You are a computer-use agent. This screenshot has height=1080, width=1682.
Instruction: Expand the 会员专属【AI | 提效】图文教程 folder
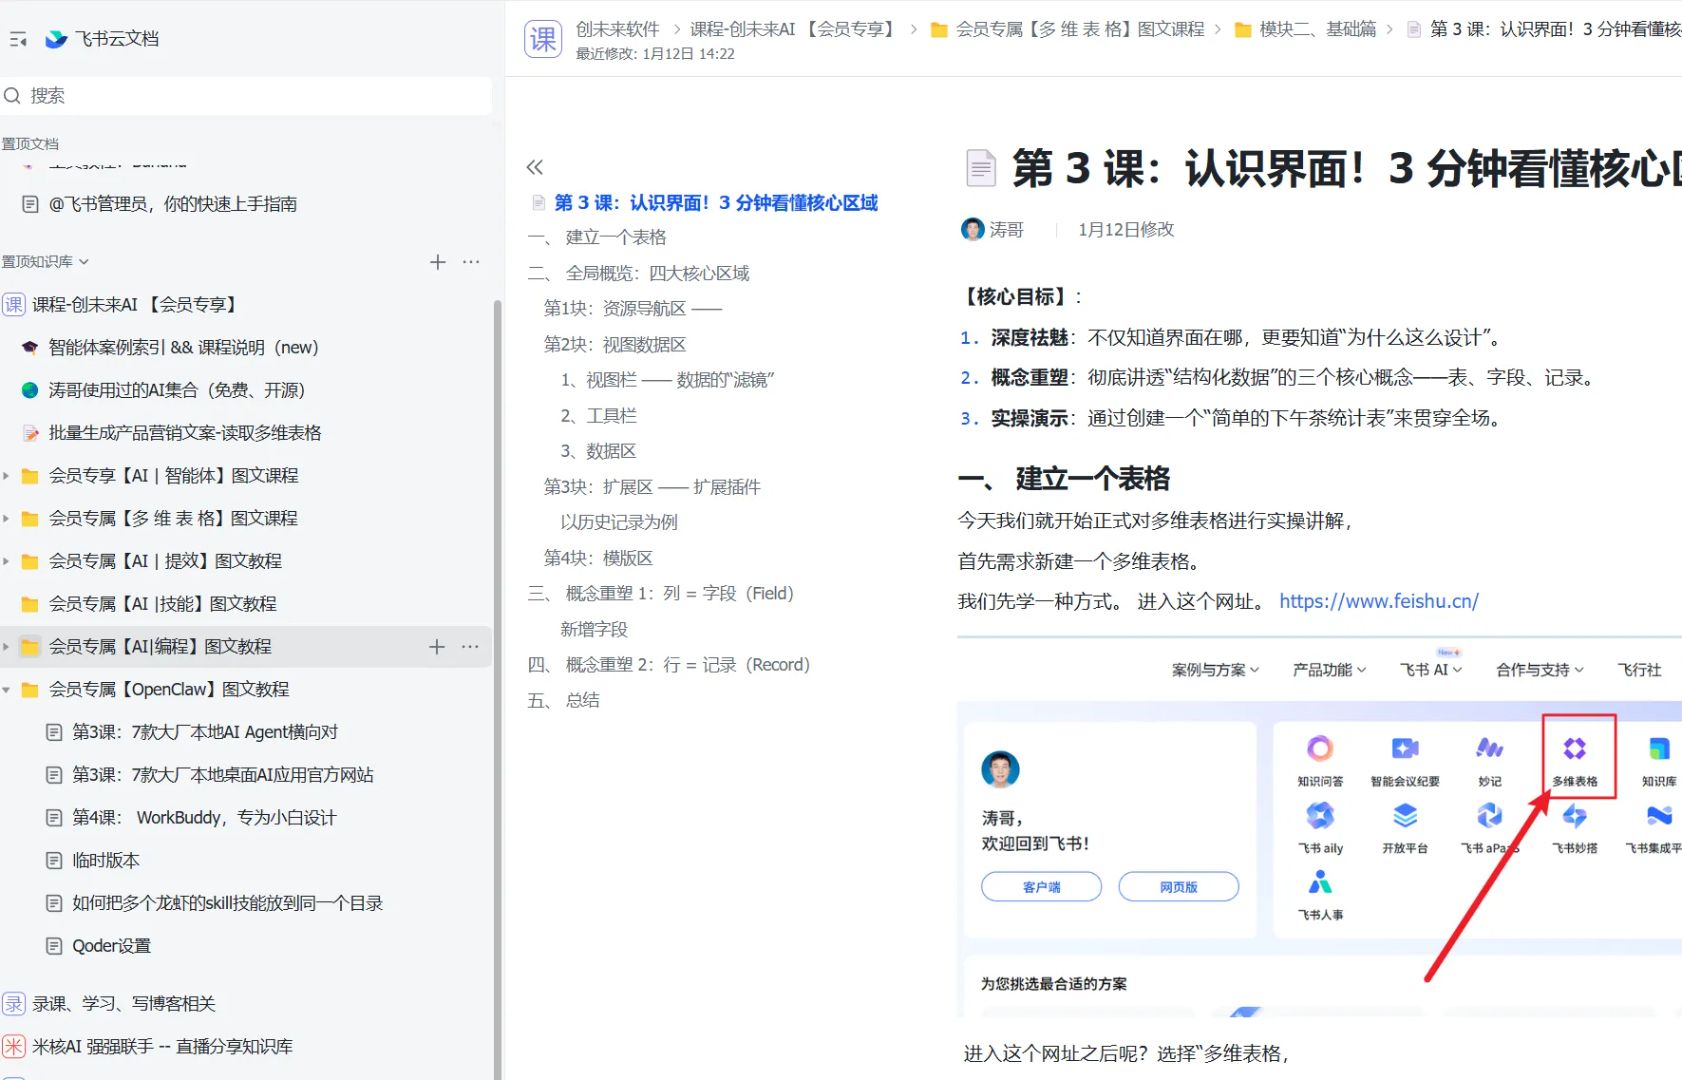[7, 562]
